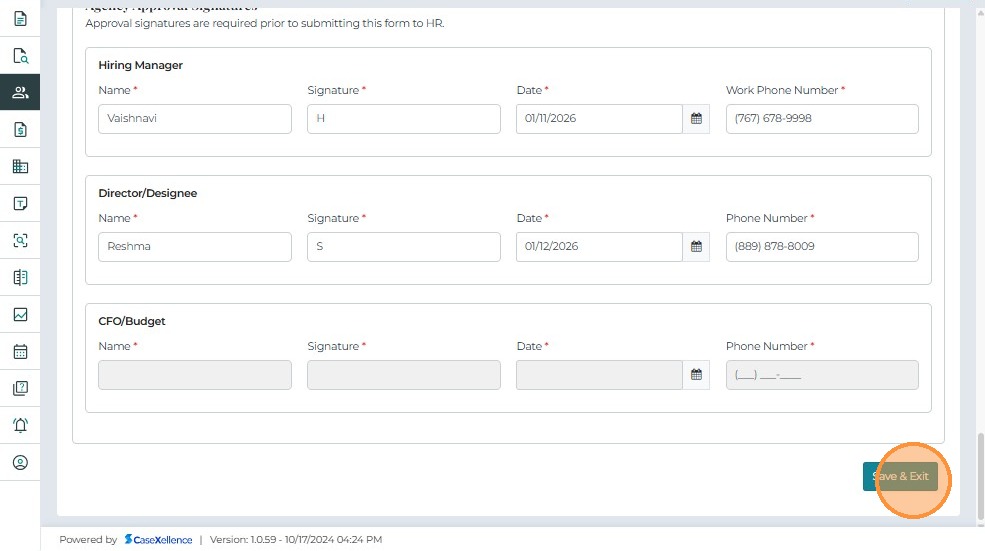Open the chart icon in sidebar

(20, 314)
